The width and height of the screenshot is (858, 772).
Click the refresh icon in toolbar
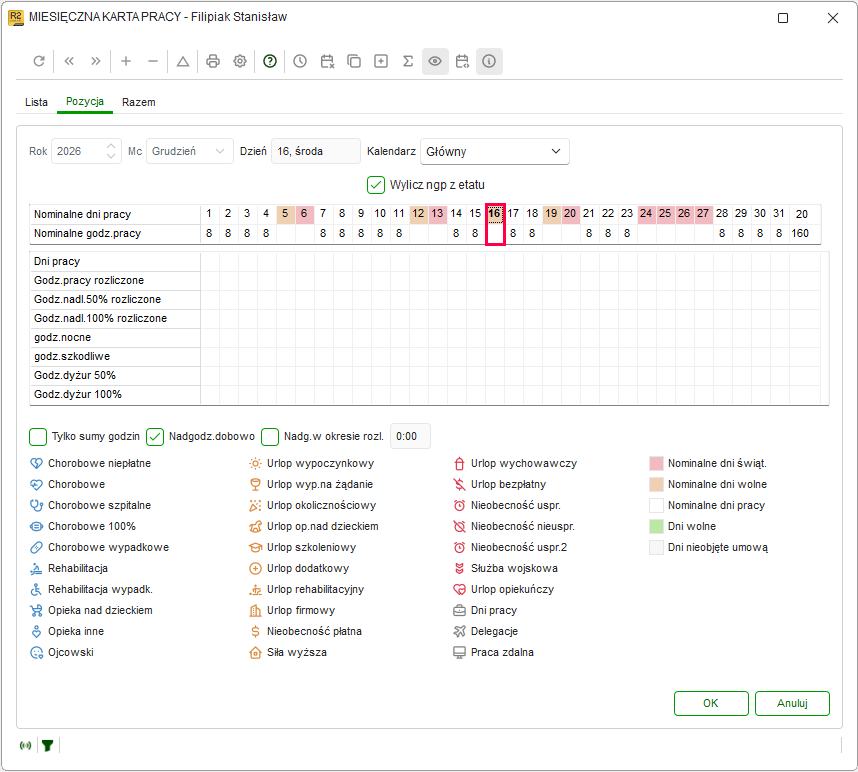tap(39, 61)
